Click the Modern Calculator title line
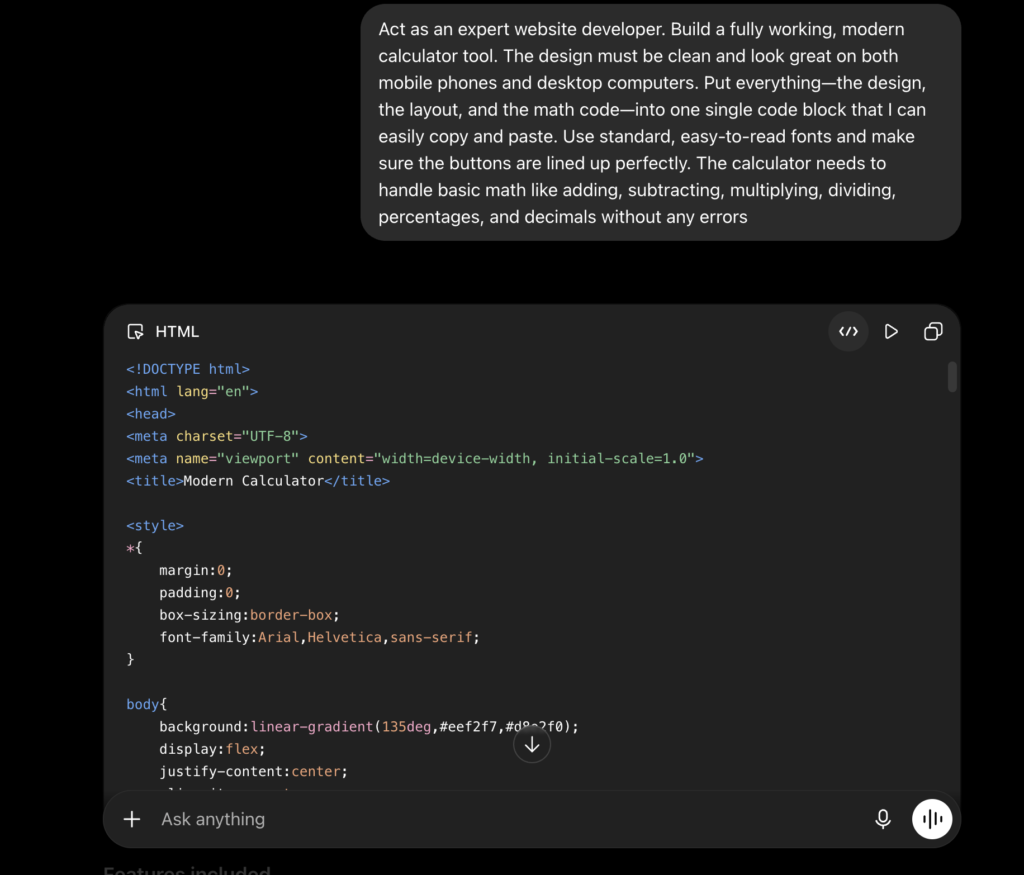This screenshot has height=875, width=1024. click(258, 481)
